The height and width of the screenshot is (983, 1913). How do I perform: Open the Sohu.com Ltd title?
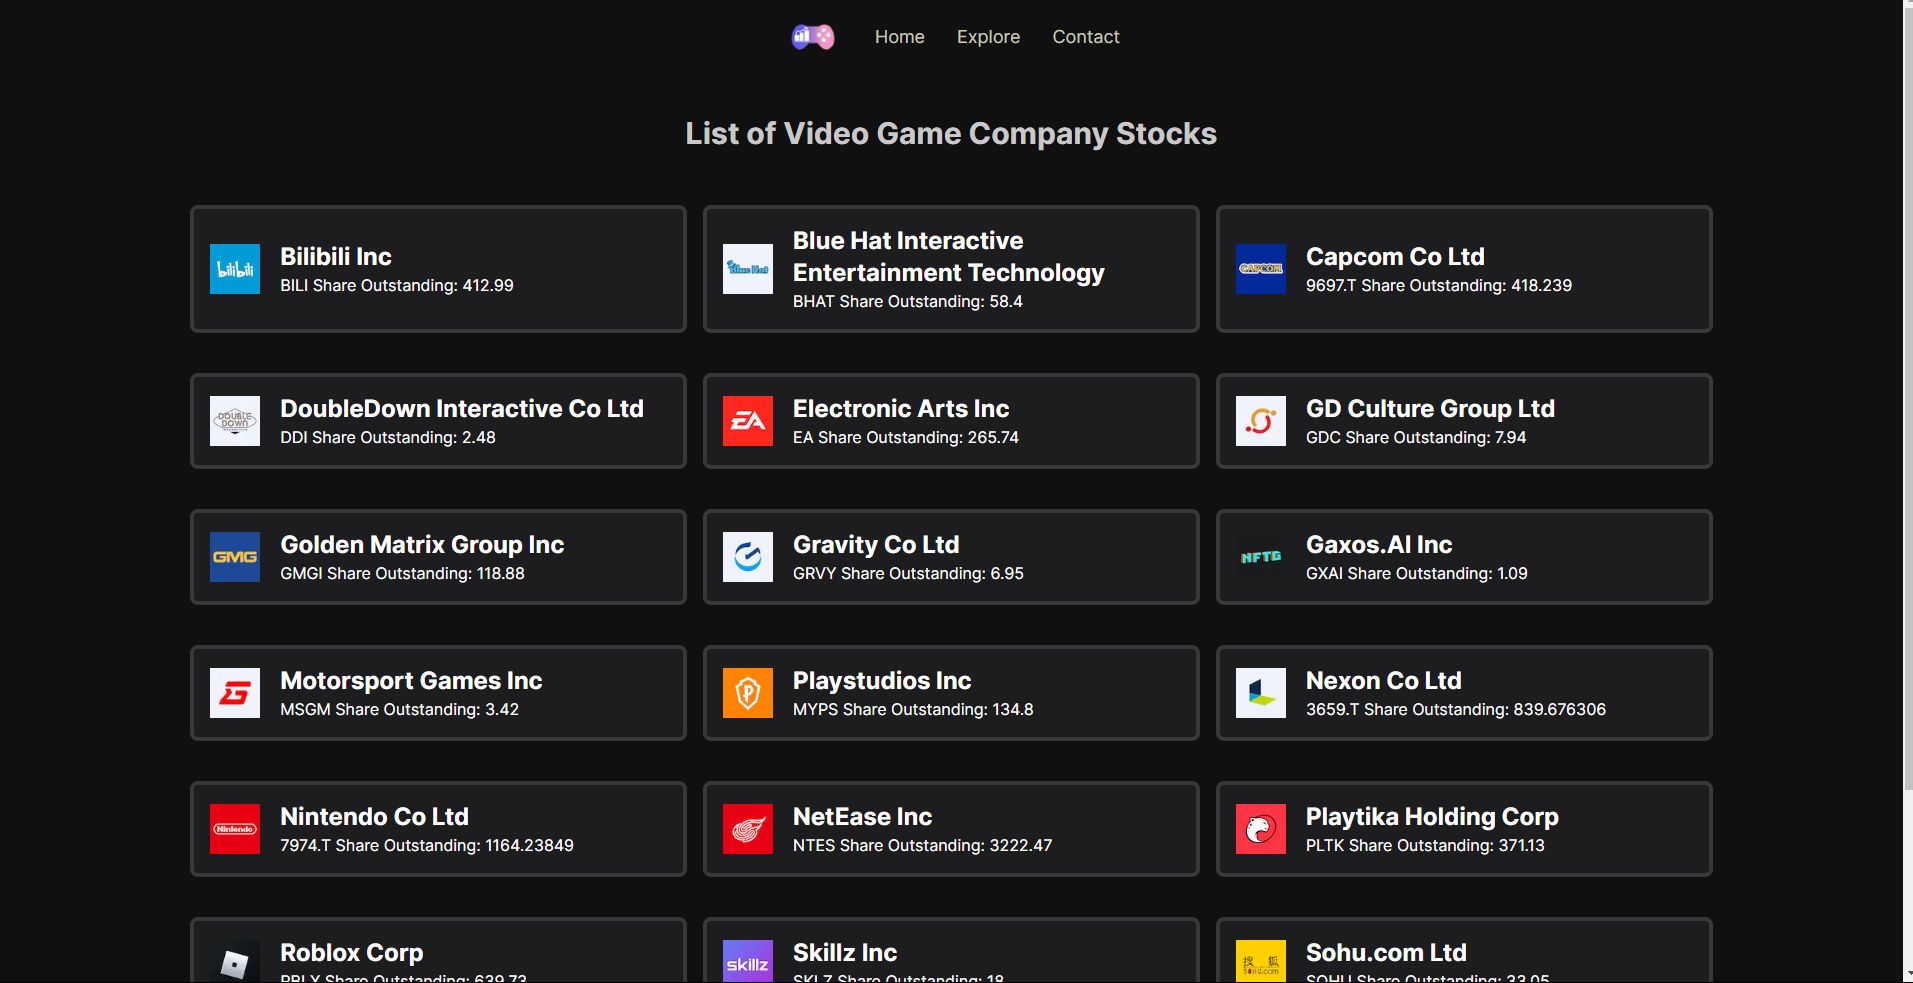(1386, 953)
